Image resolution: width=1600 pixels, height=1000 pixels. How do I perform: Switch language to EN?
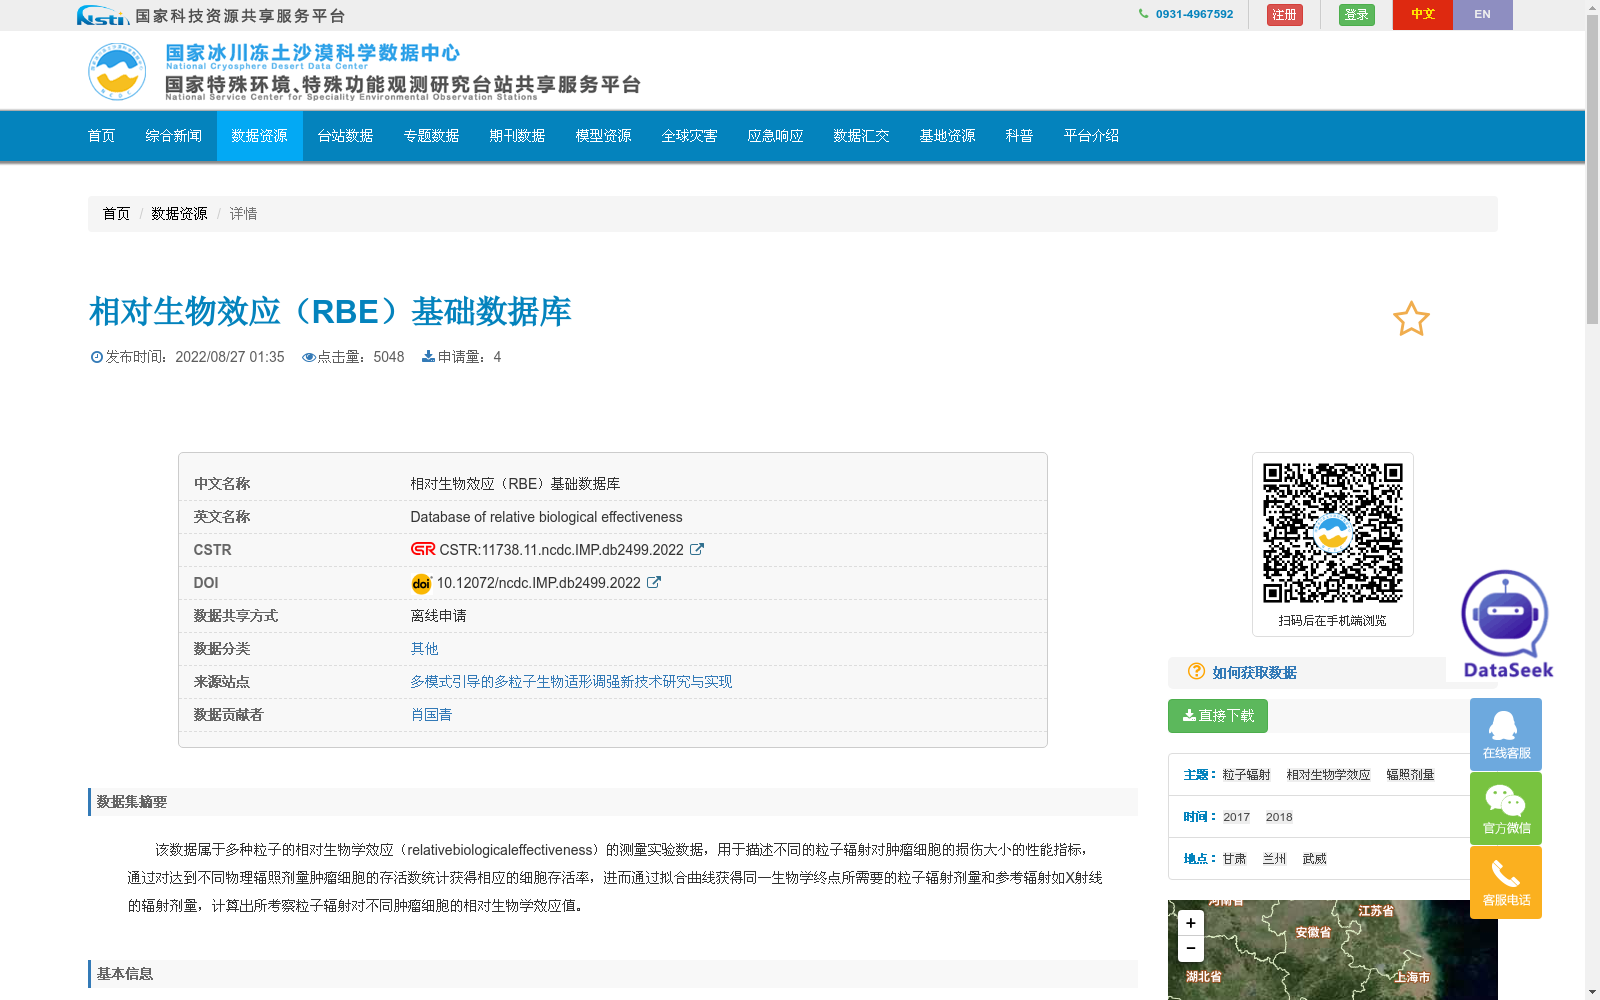point(1483,15)
